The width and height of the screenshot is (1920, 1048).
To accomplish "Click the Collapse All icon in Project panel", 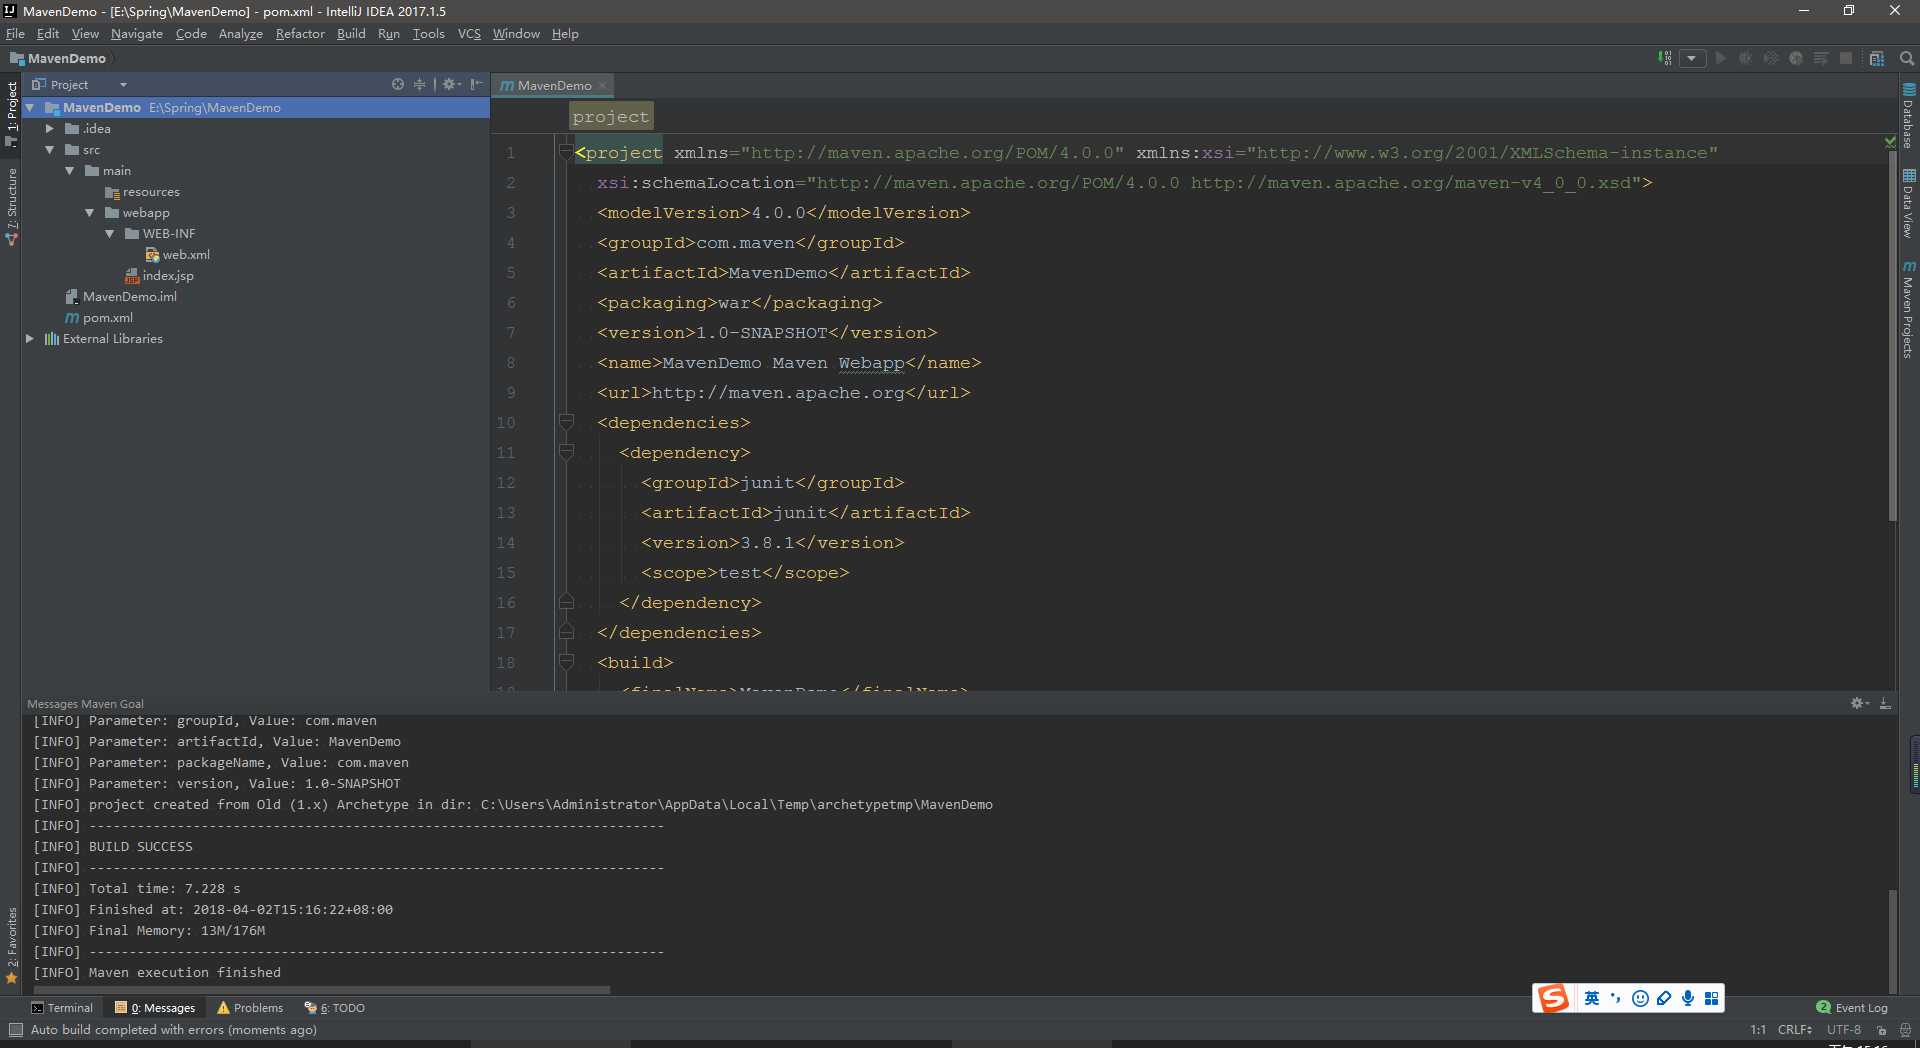I will 420,84.
